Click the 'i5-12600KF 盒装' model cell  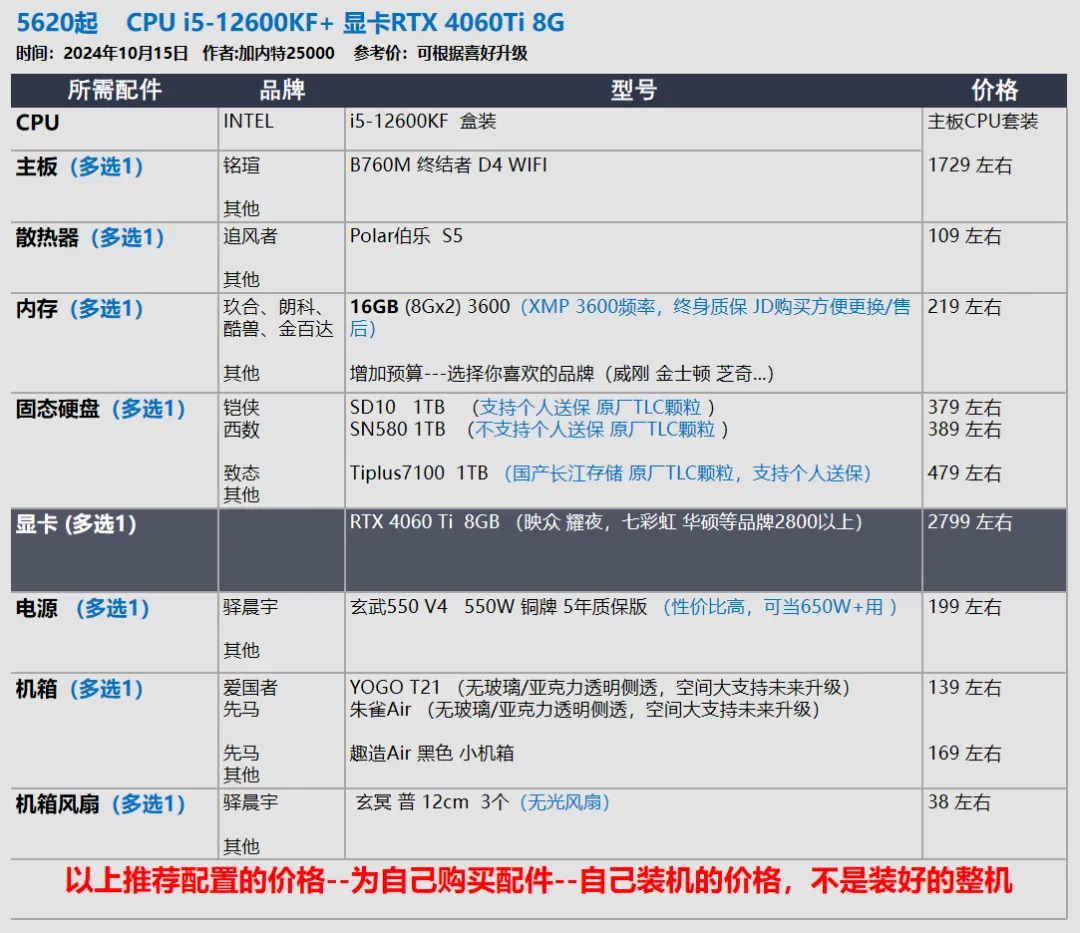(x=423, y=122)
